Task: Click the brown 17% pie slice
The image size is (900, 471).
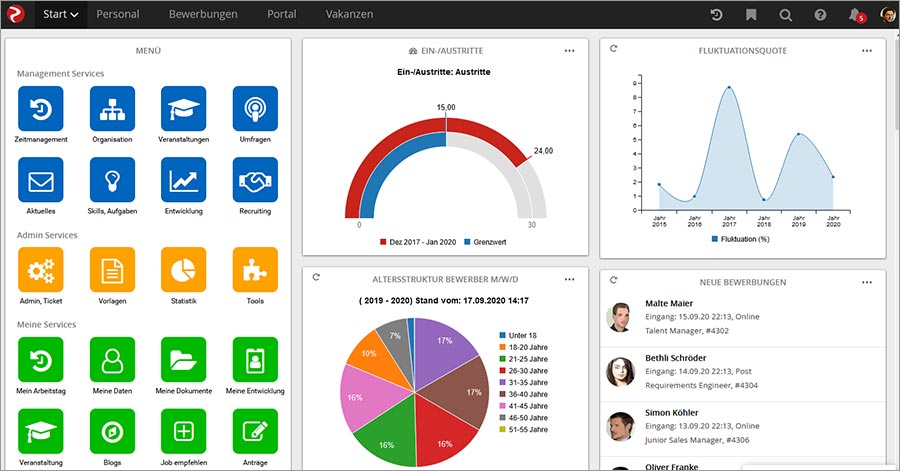Action: (459, 390)
